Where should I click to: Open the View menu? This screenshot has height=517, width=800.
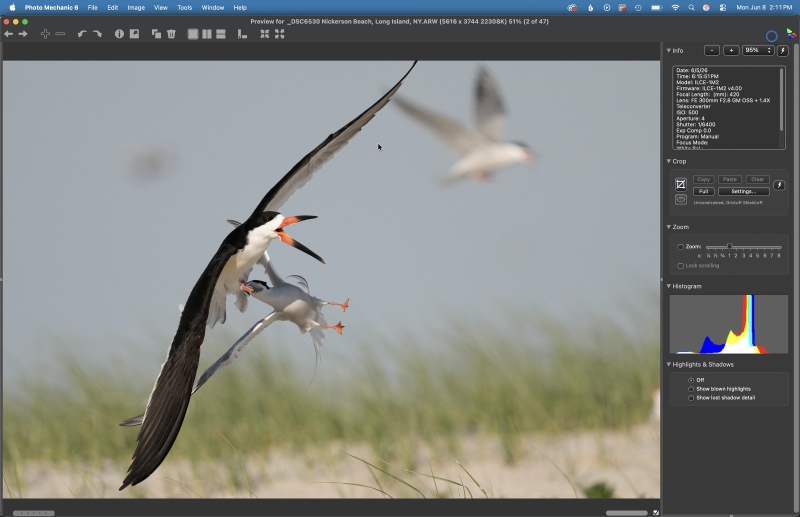pos(161,8)
